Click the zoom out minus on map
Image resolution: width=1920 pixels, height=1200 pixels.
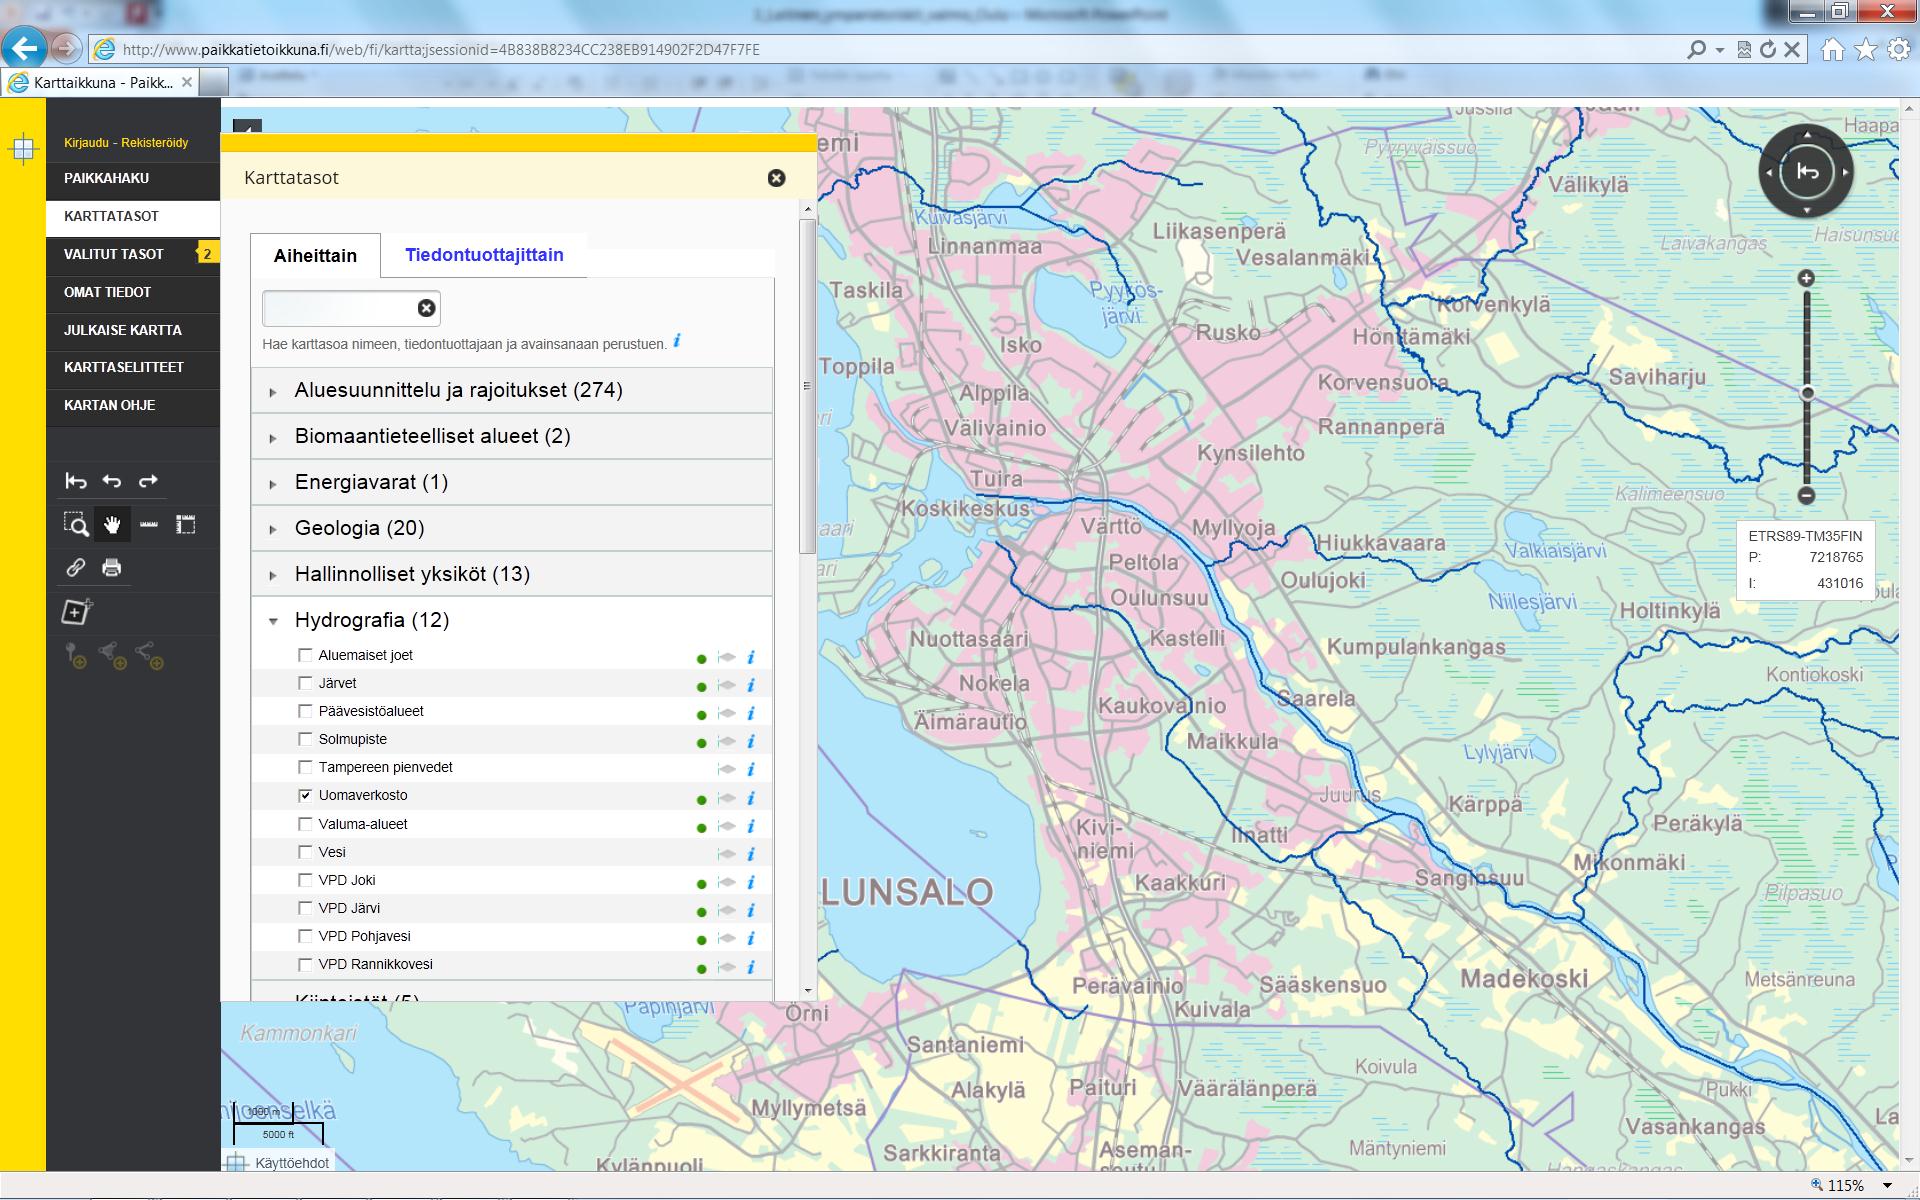[1806, 495]
